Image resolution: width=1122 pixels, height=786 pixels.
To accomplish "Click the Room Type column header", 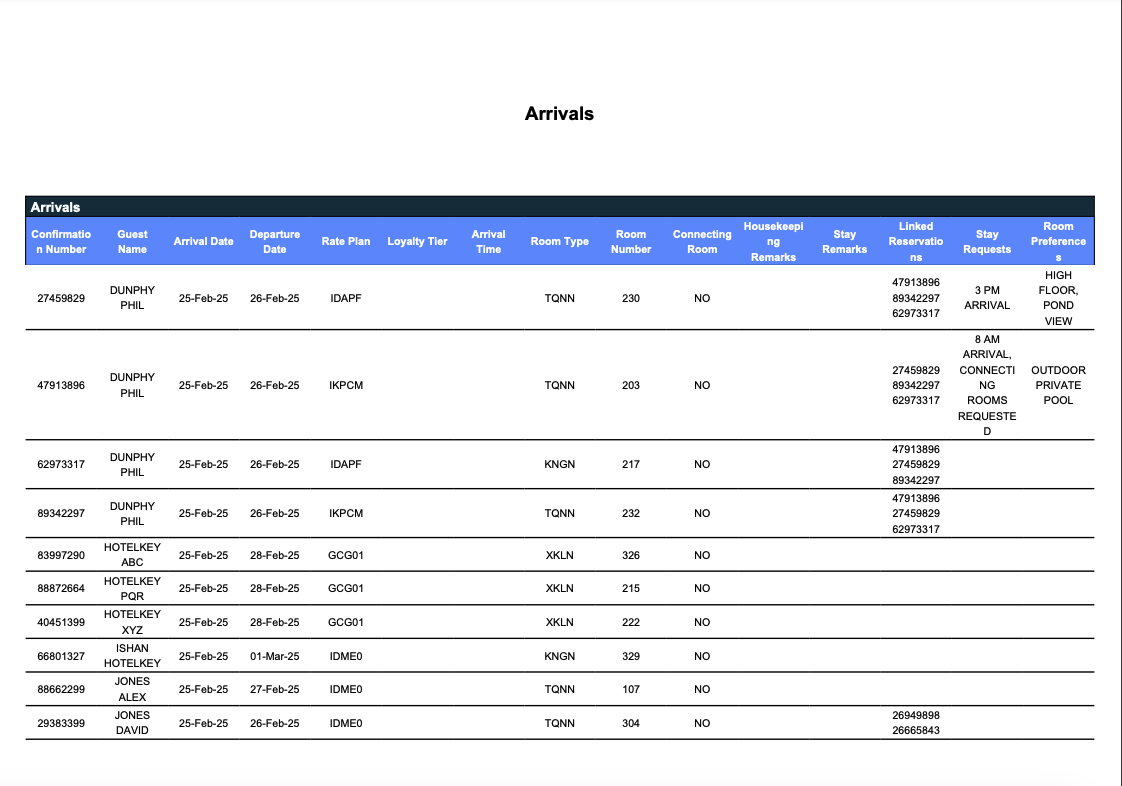I will (559, 240).
